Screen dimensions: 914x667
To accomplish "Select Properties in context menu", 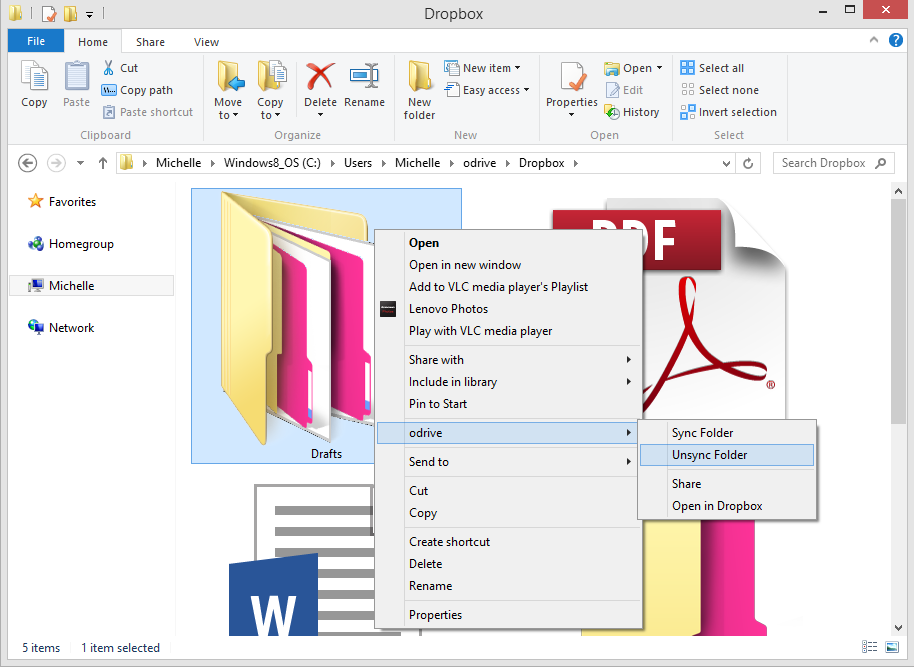I will pyautogui.click(x=508, y=615).
